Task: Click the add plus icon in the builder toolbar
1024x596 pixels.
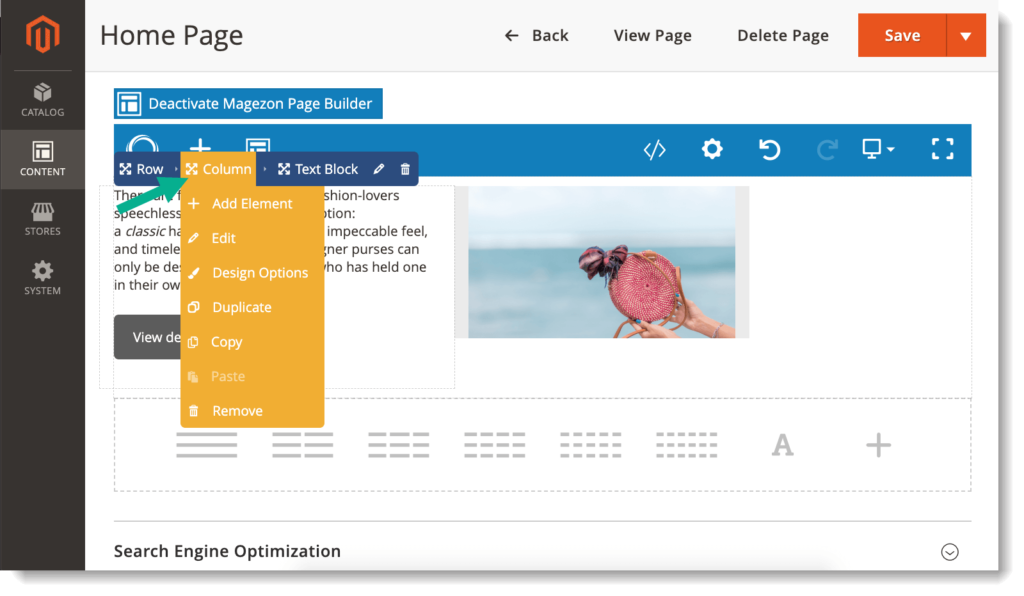Action: pos(200,146)
